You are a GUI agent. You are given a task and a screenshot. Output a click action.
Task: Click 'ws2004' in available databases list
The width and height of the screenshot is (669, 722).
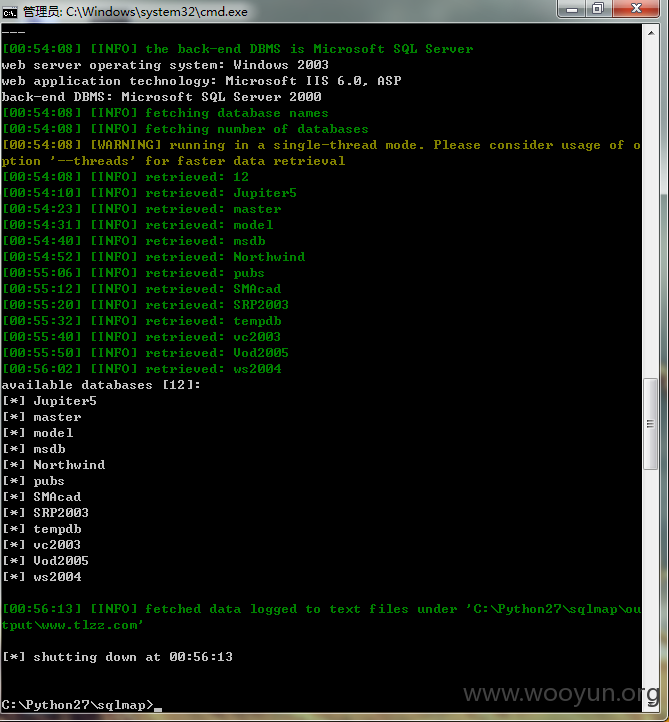pos(57,577)
